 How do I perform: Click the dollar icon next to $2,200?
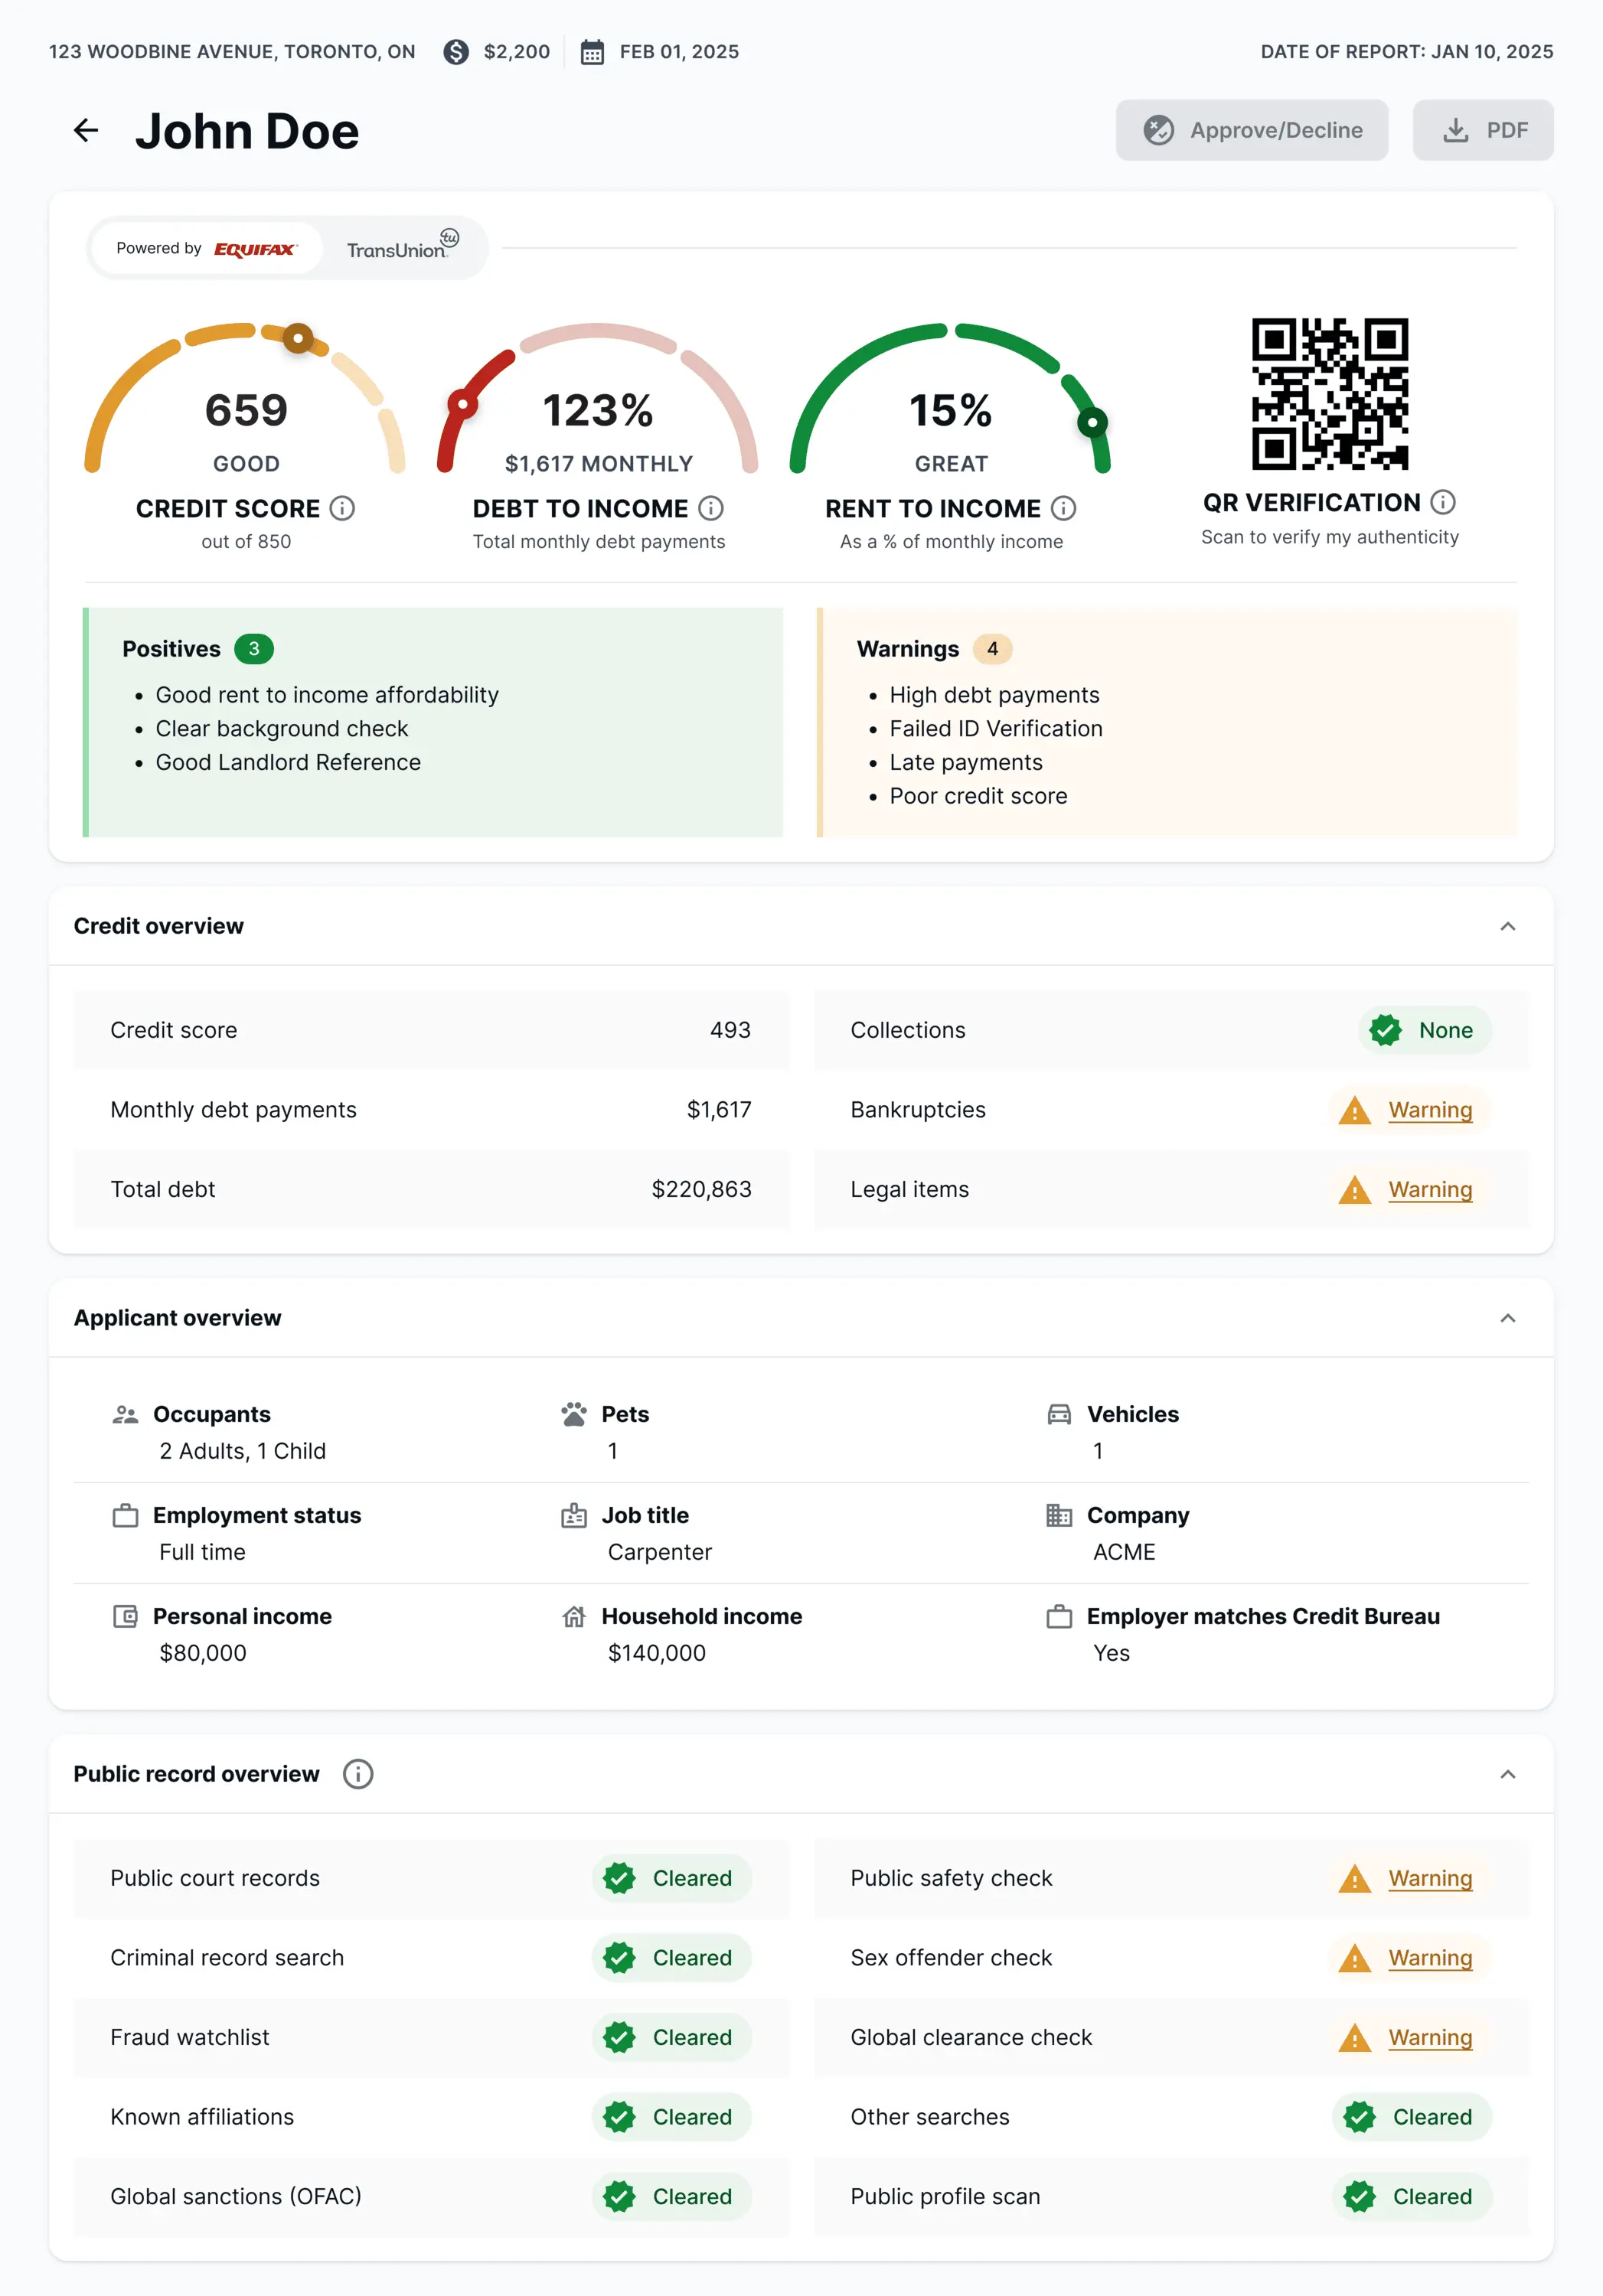tap(456, 52)
